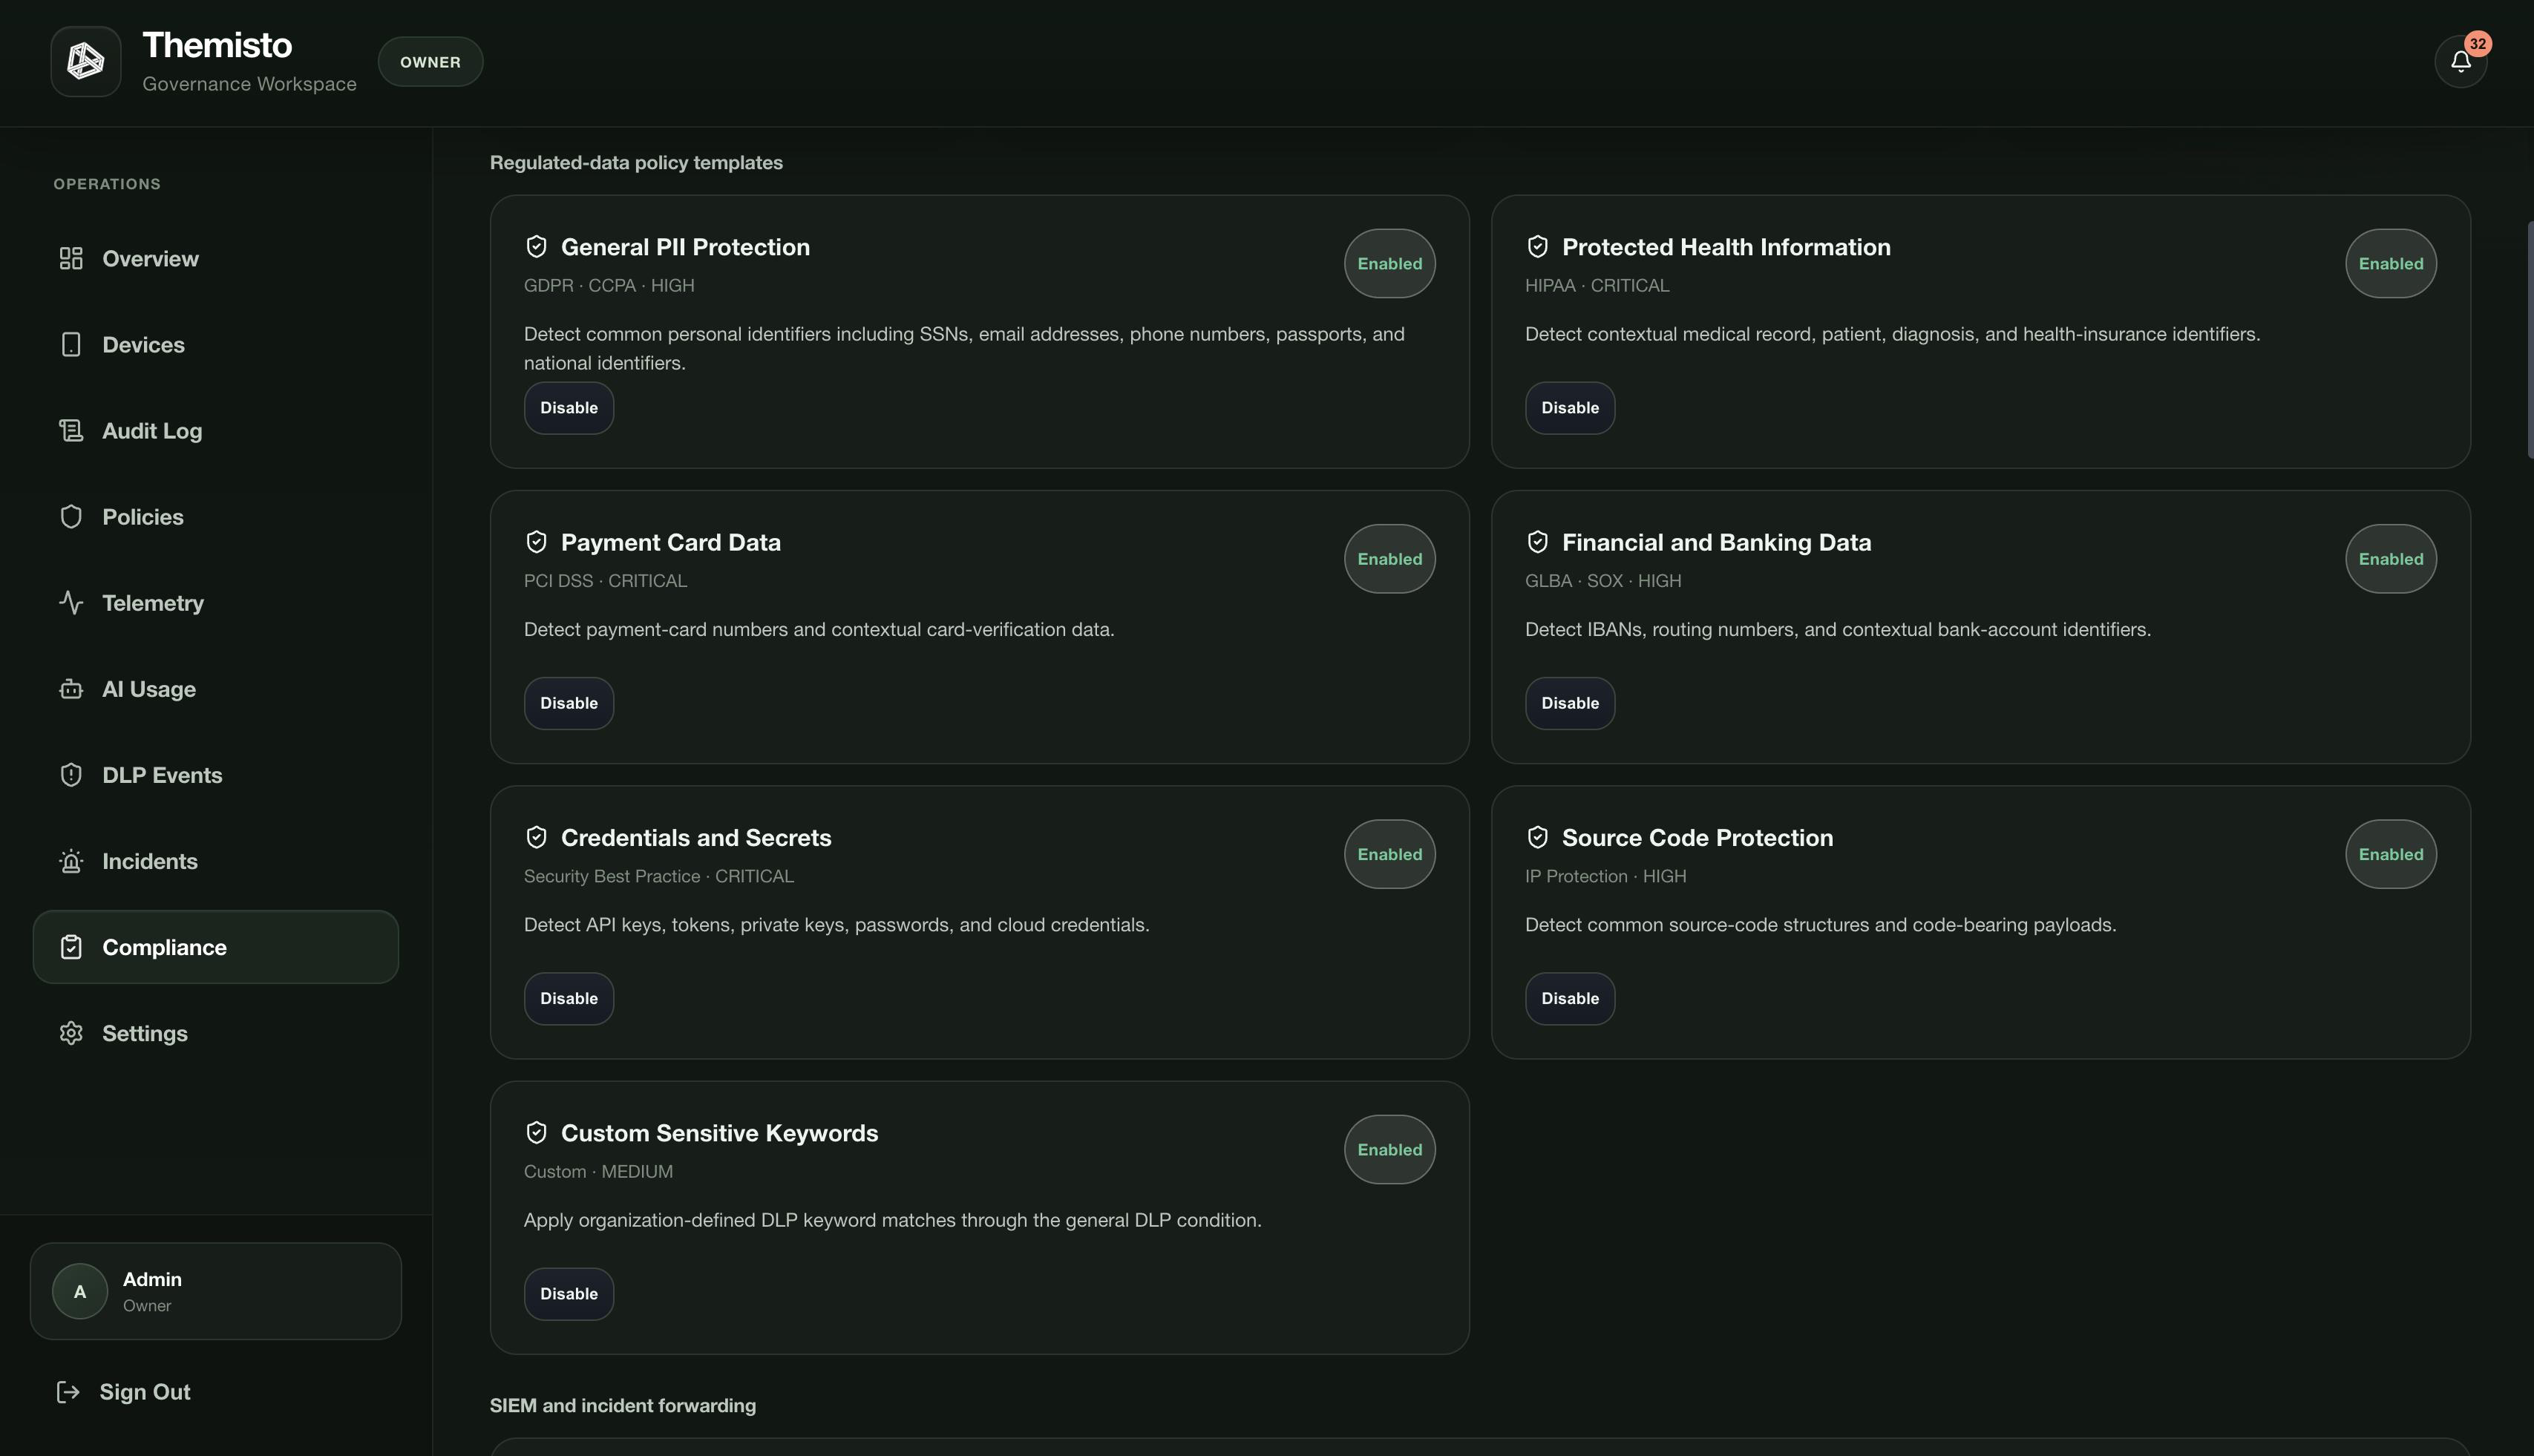
Task: Click the 'HIPAA · CRITICAL' tags
Action: (x=1596, y=285)
